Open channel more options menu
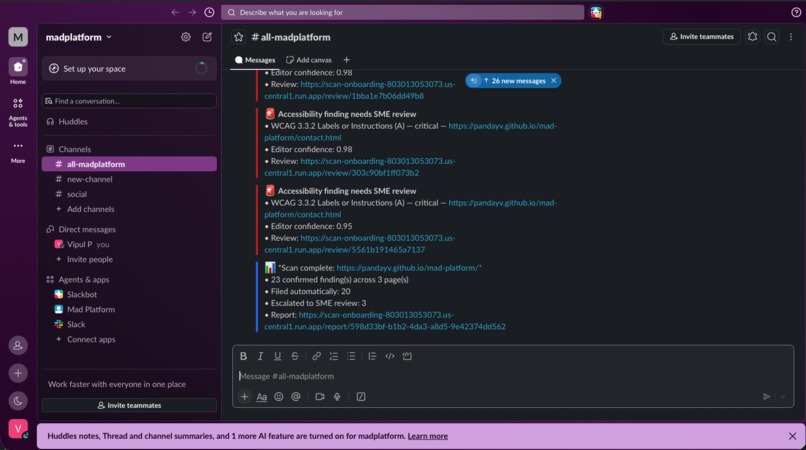Viewport: 806px width, 450px height. [x=791, y=37]
